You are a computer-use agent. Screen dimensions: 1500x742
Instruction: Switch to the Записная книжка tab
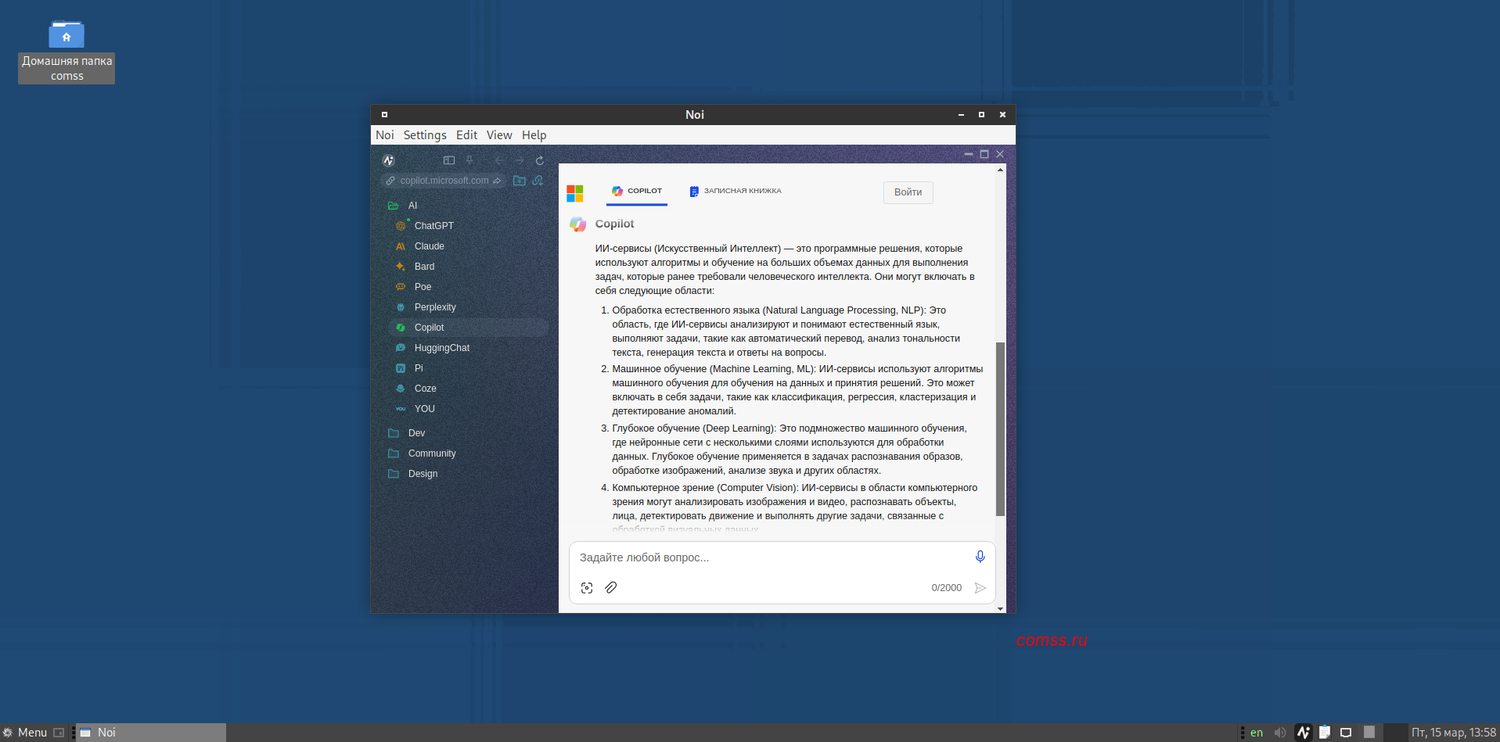point(735,191)
